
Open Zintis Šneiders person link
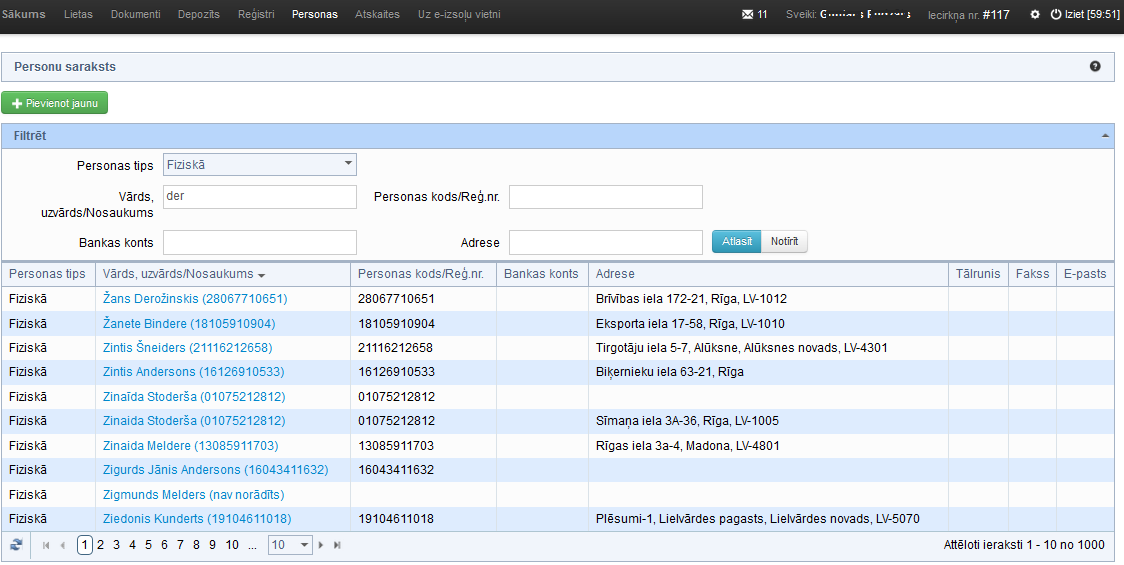188,348
